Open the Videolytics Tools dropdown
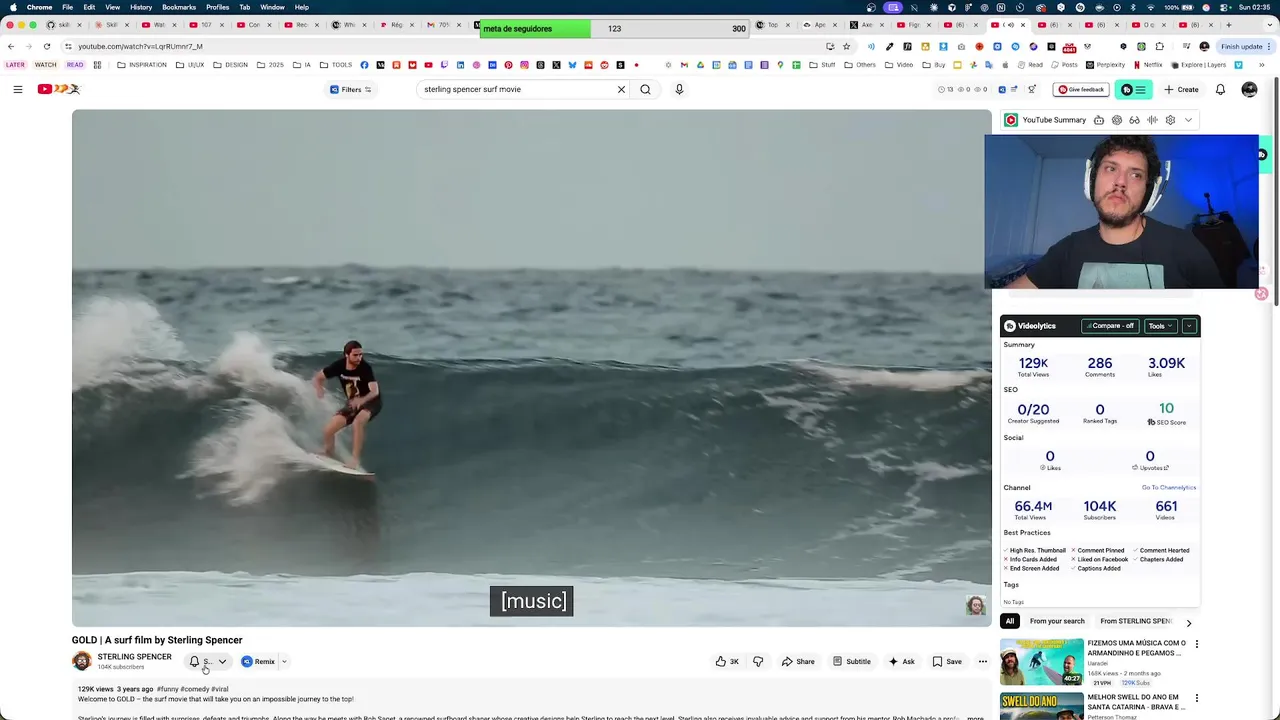 pyautogui.click(x=1160, y=326)
